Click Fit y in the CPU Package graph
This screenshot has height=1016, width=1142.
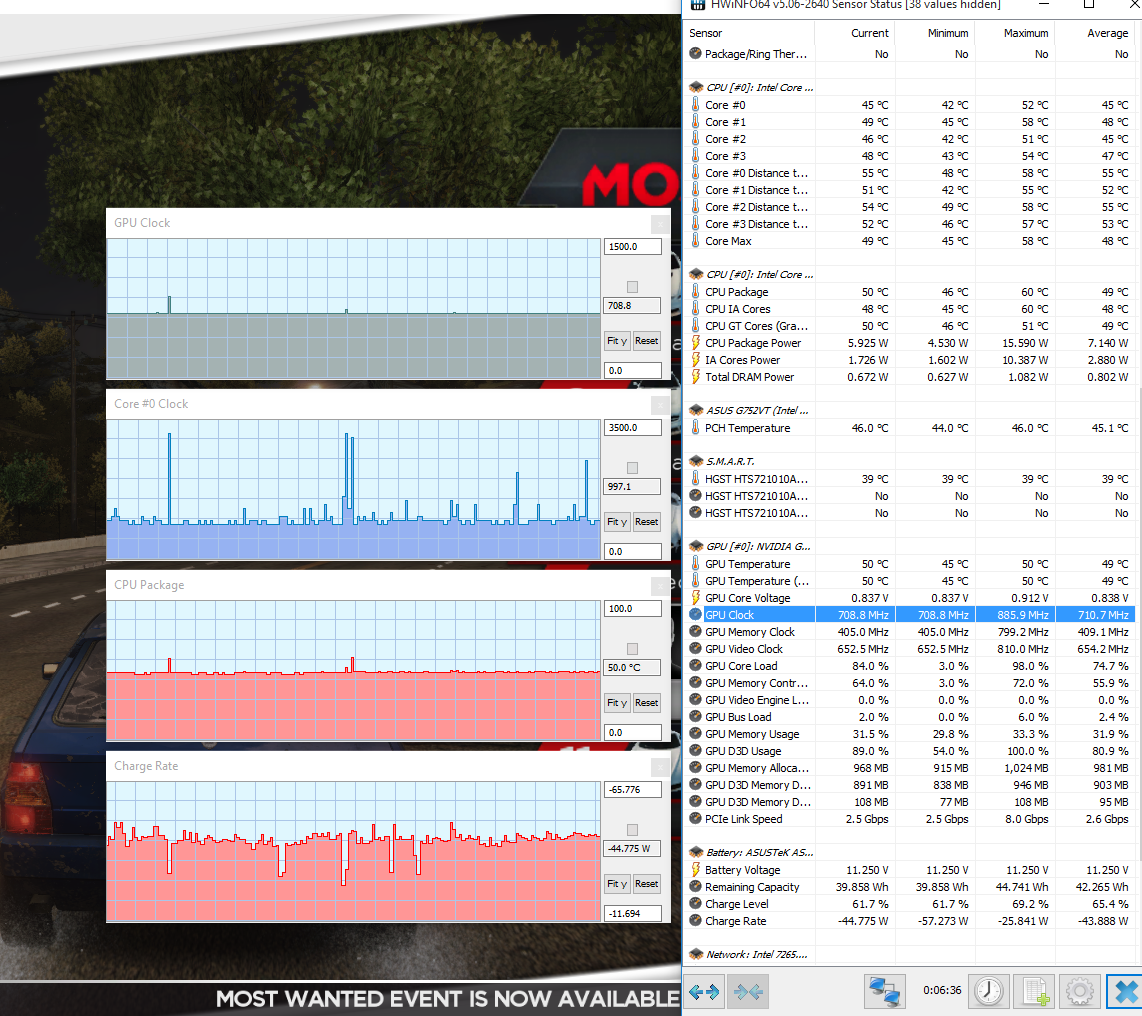(x=617, y=703)
